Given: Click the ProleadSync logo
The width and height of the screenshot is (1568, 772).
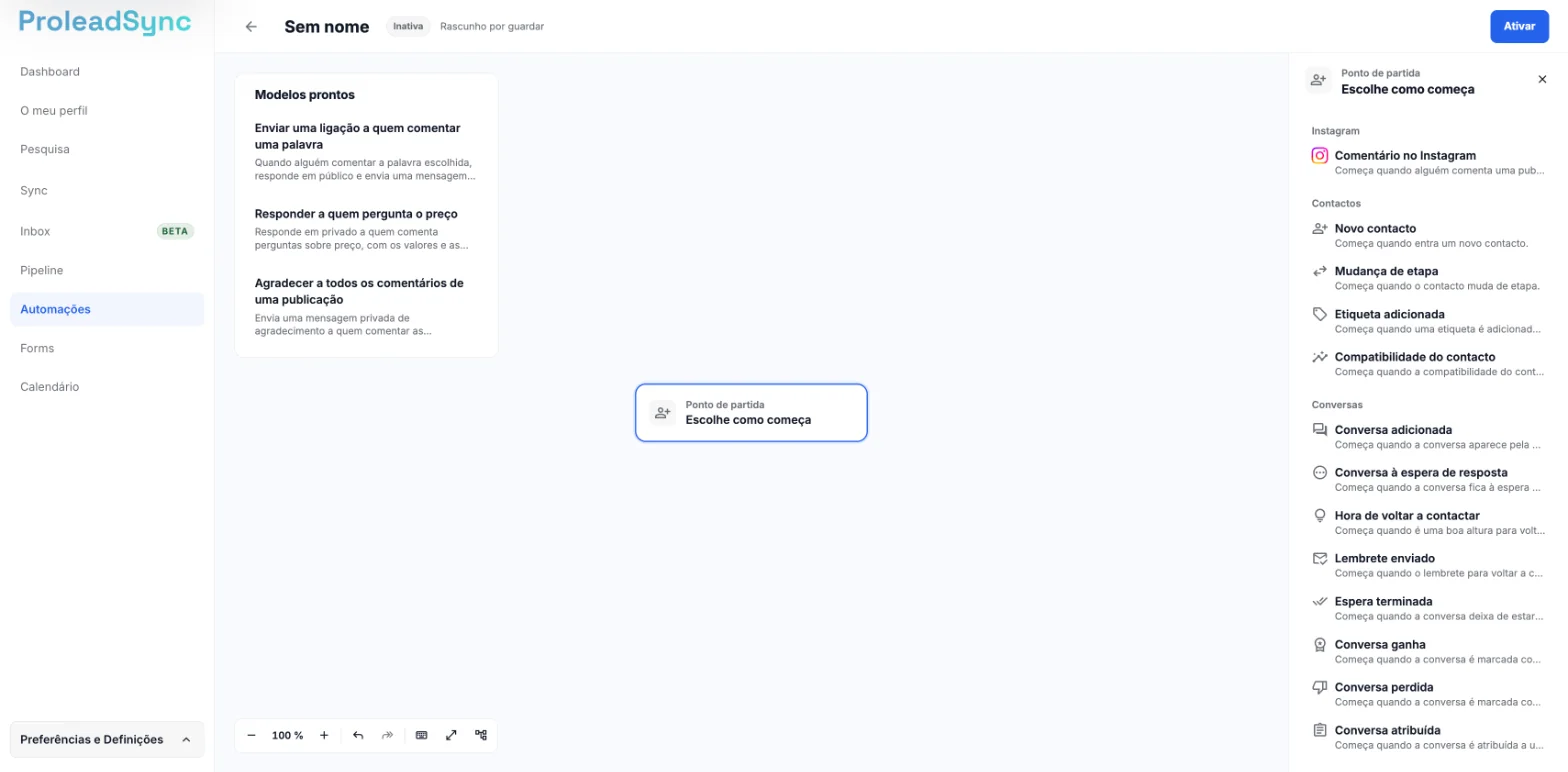Looking at the screenshot, I should (105, 22).
